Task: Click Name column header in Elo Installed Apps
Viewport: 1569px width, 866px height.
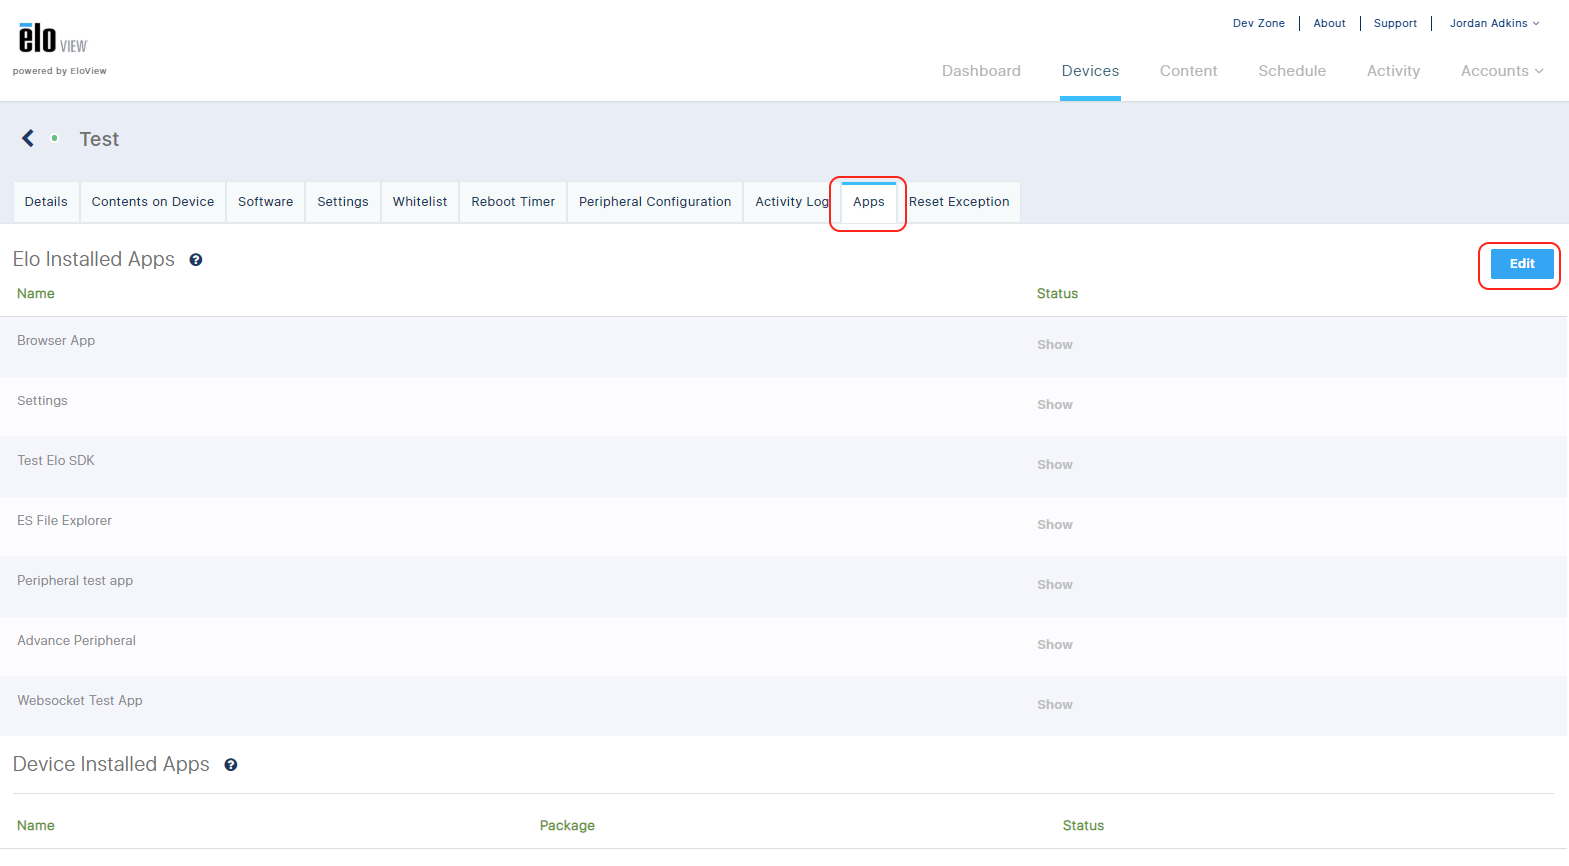Action: point(36,294)
